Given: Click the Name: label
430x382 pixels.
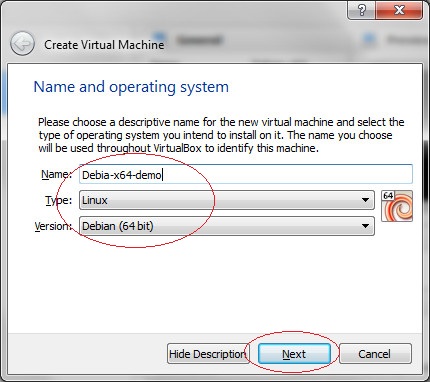Looking at the screenshot, I should click(x=56, y=174).
